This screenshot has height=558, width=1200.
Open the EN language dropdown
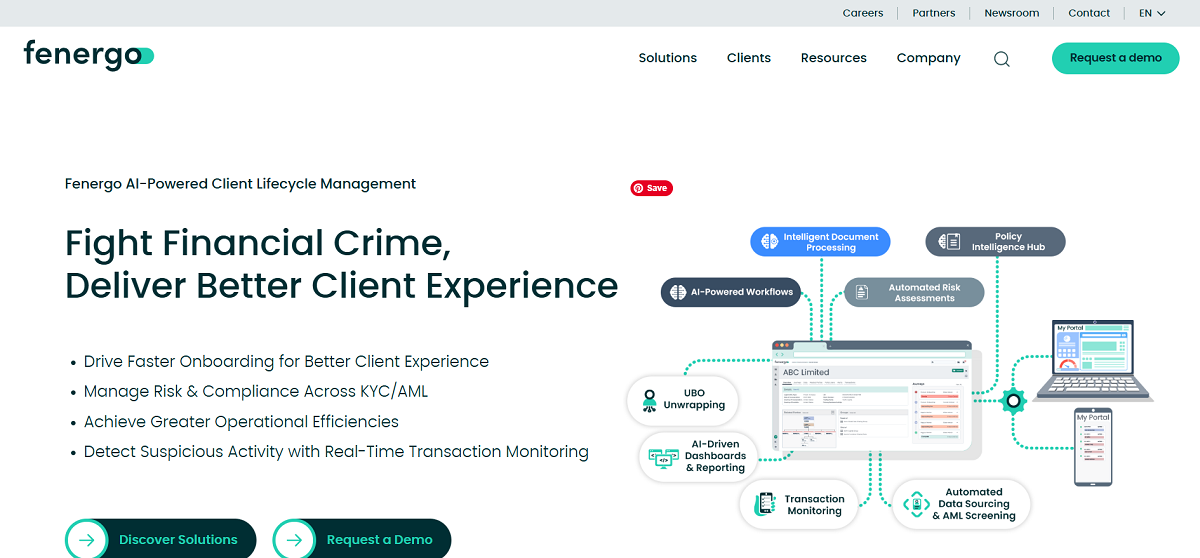(x=1152, y=13)
